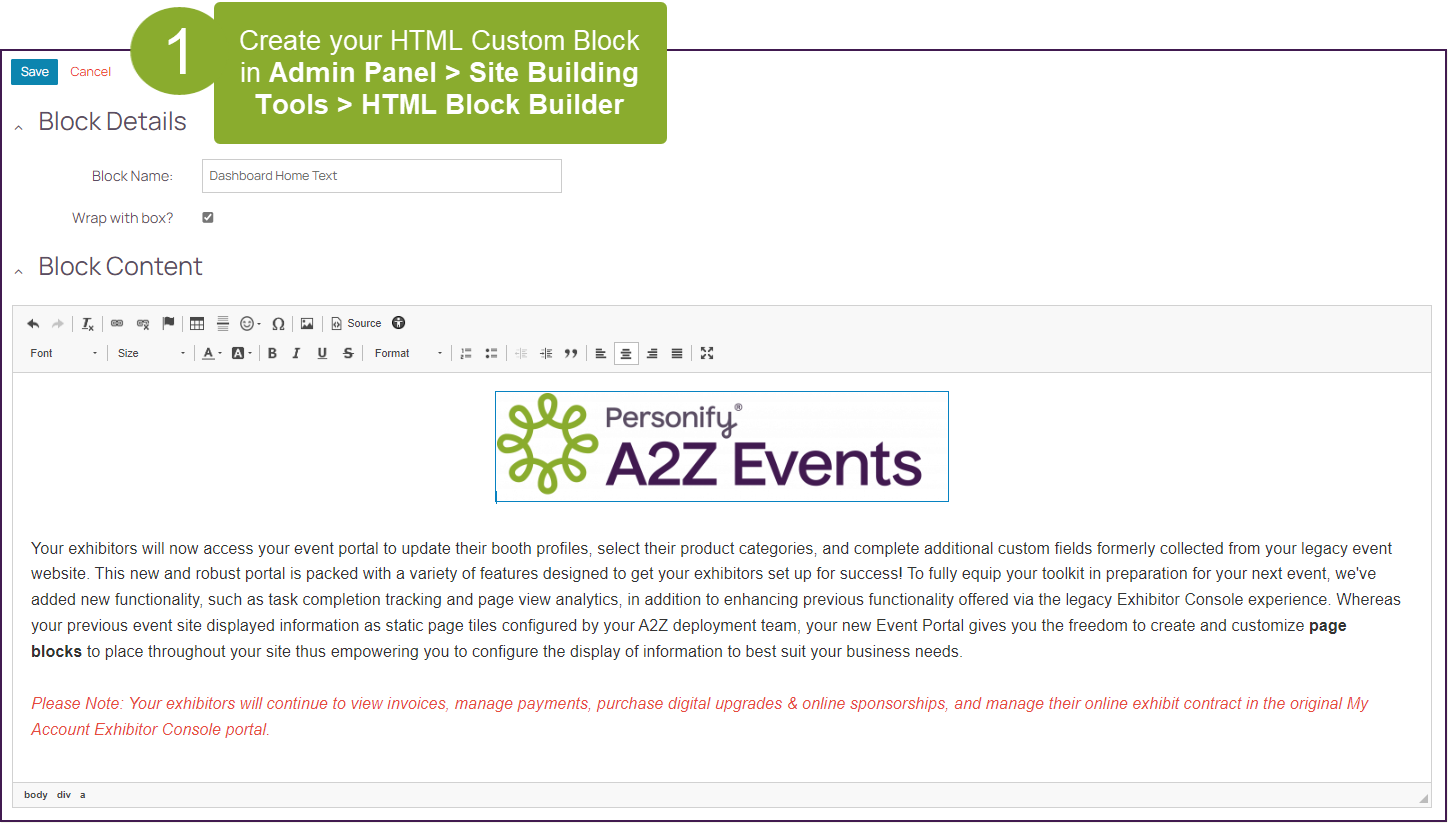Click the Block Name input field
The height and width of the screenshot is (824, 1449).
click(381, 176)
